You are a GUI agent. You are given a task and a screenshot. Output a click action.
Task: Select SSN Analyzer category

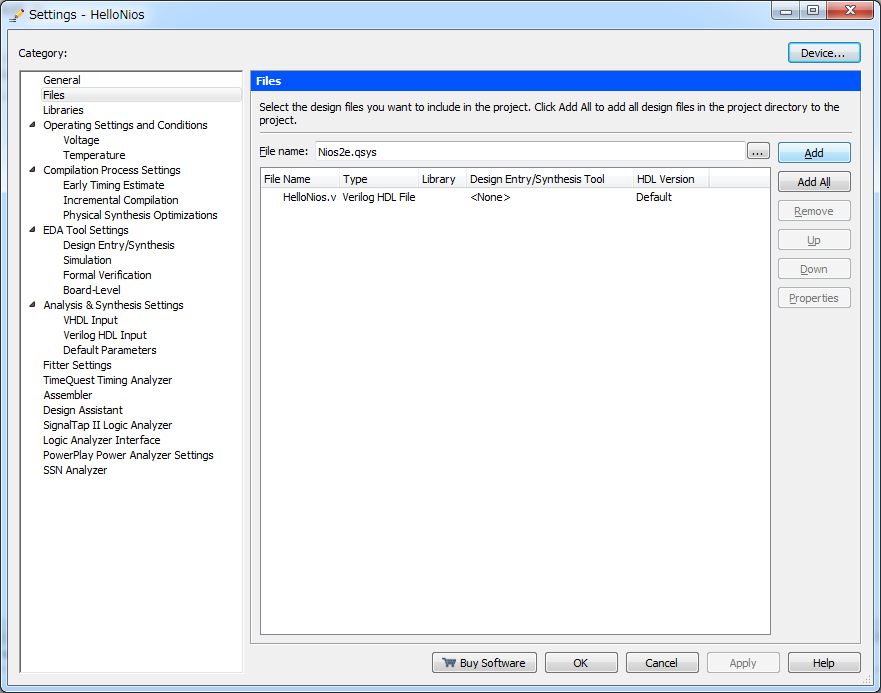(x=75, y=470)
